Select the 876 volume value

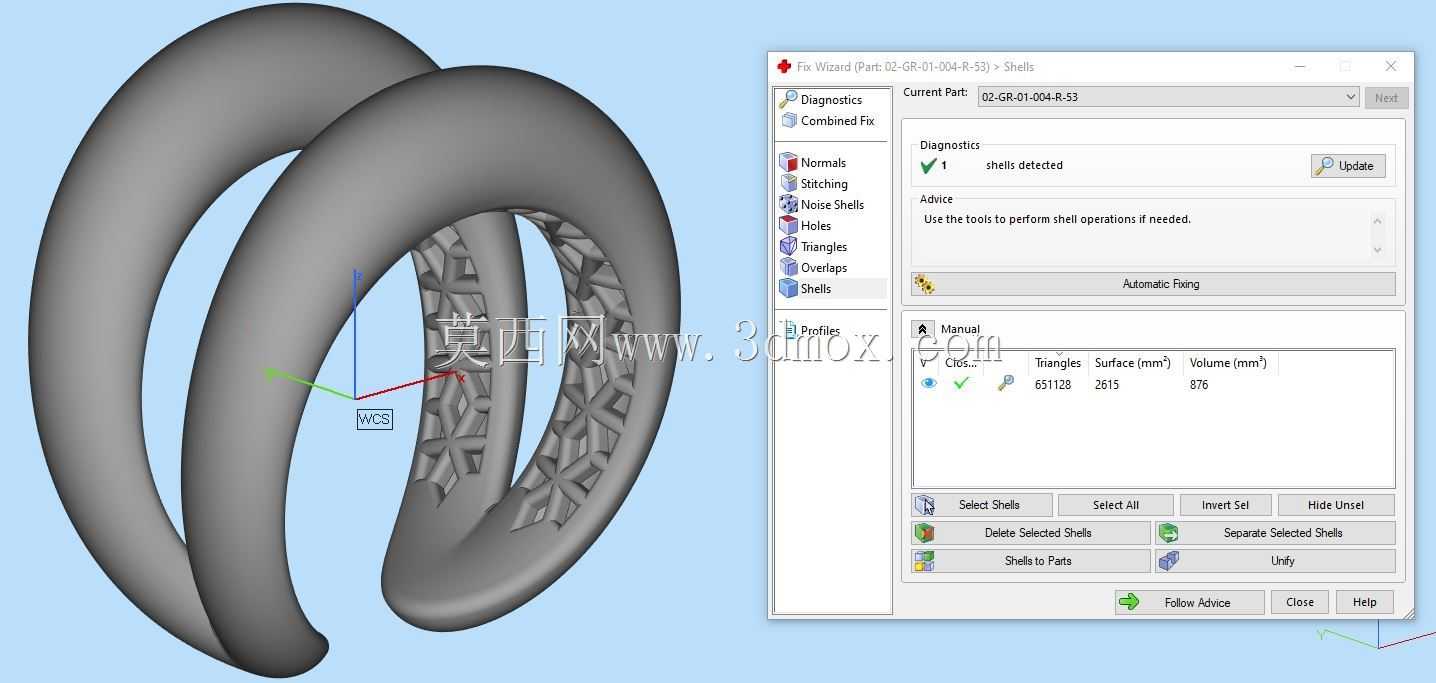tap(1199, 385)
